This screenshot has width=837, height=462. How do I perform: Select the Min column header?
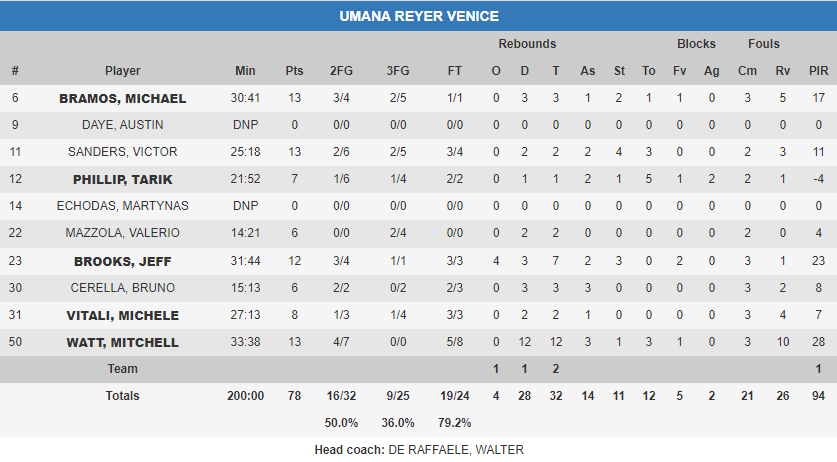(245, 71)
